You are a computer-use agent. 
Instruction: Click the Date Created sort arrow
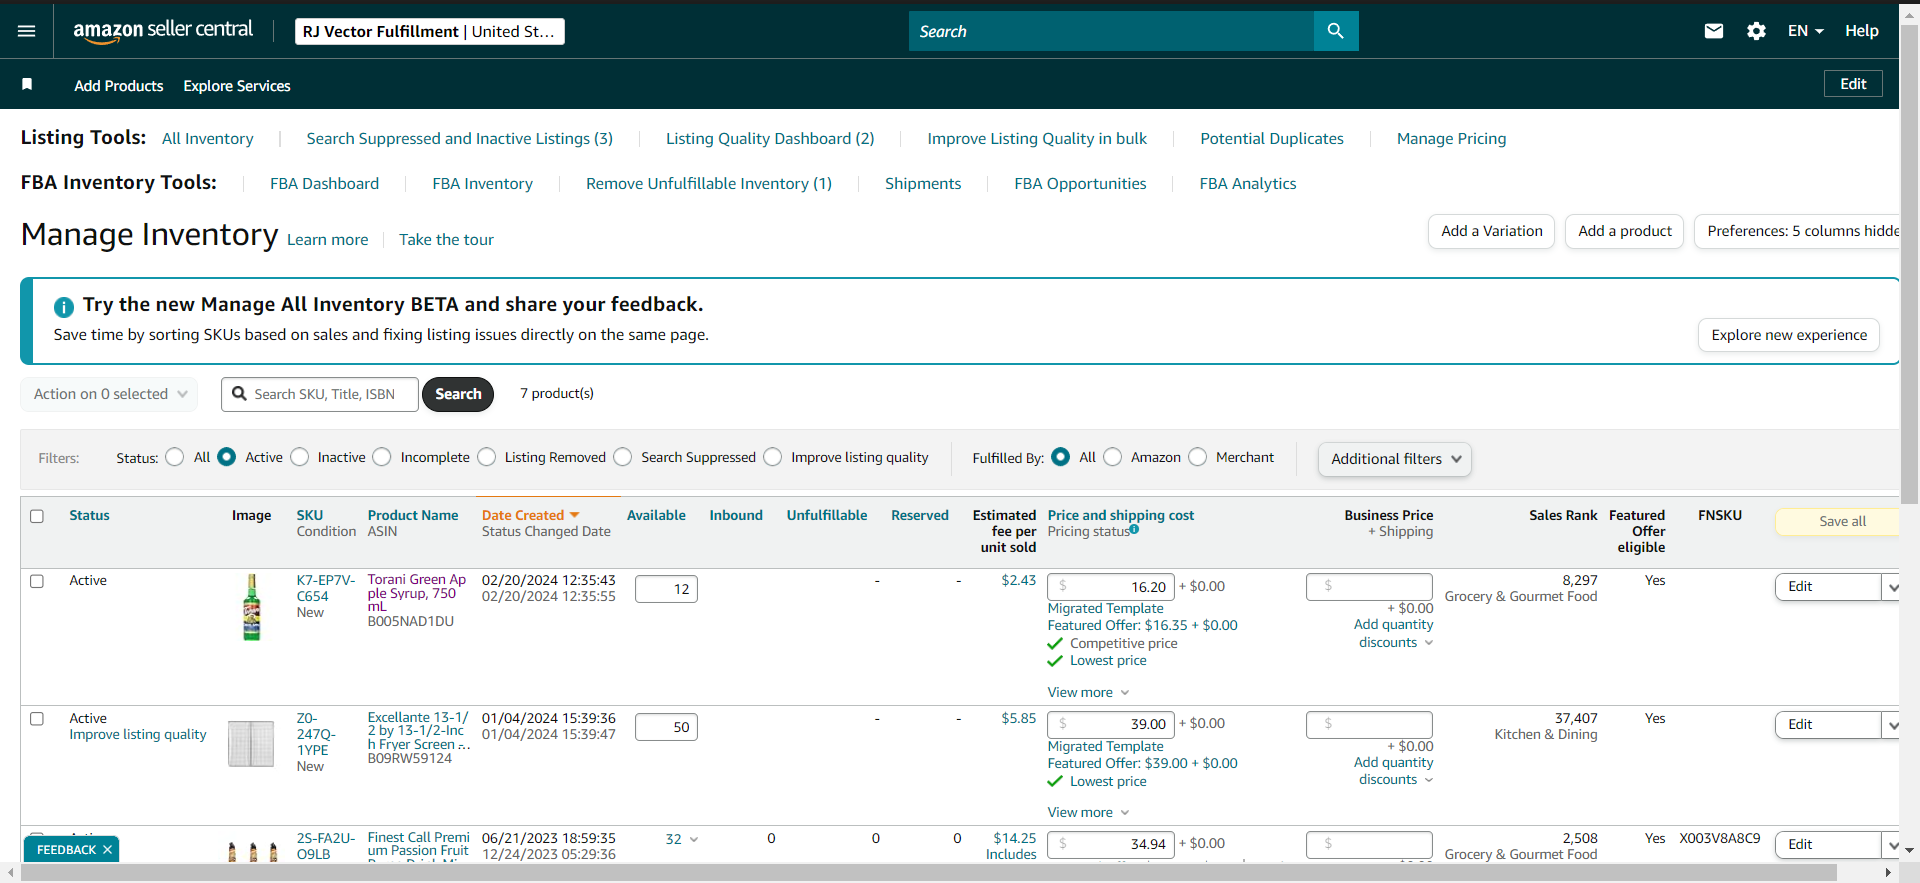574,515
